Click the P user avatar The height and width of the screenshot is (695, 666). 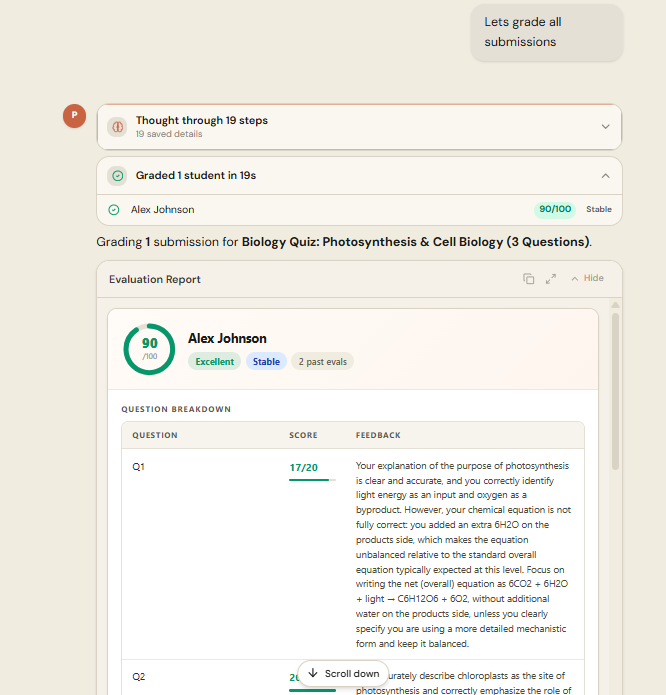(74, 116)
